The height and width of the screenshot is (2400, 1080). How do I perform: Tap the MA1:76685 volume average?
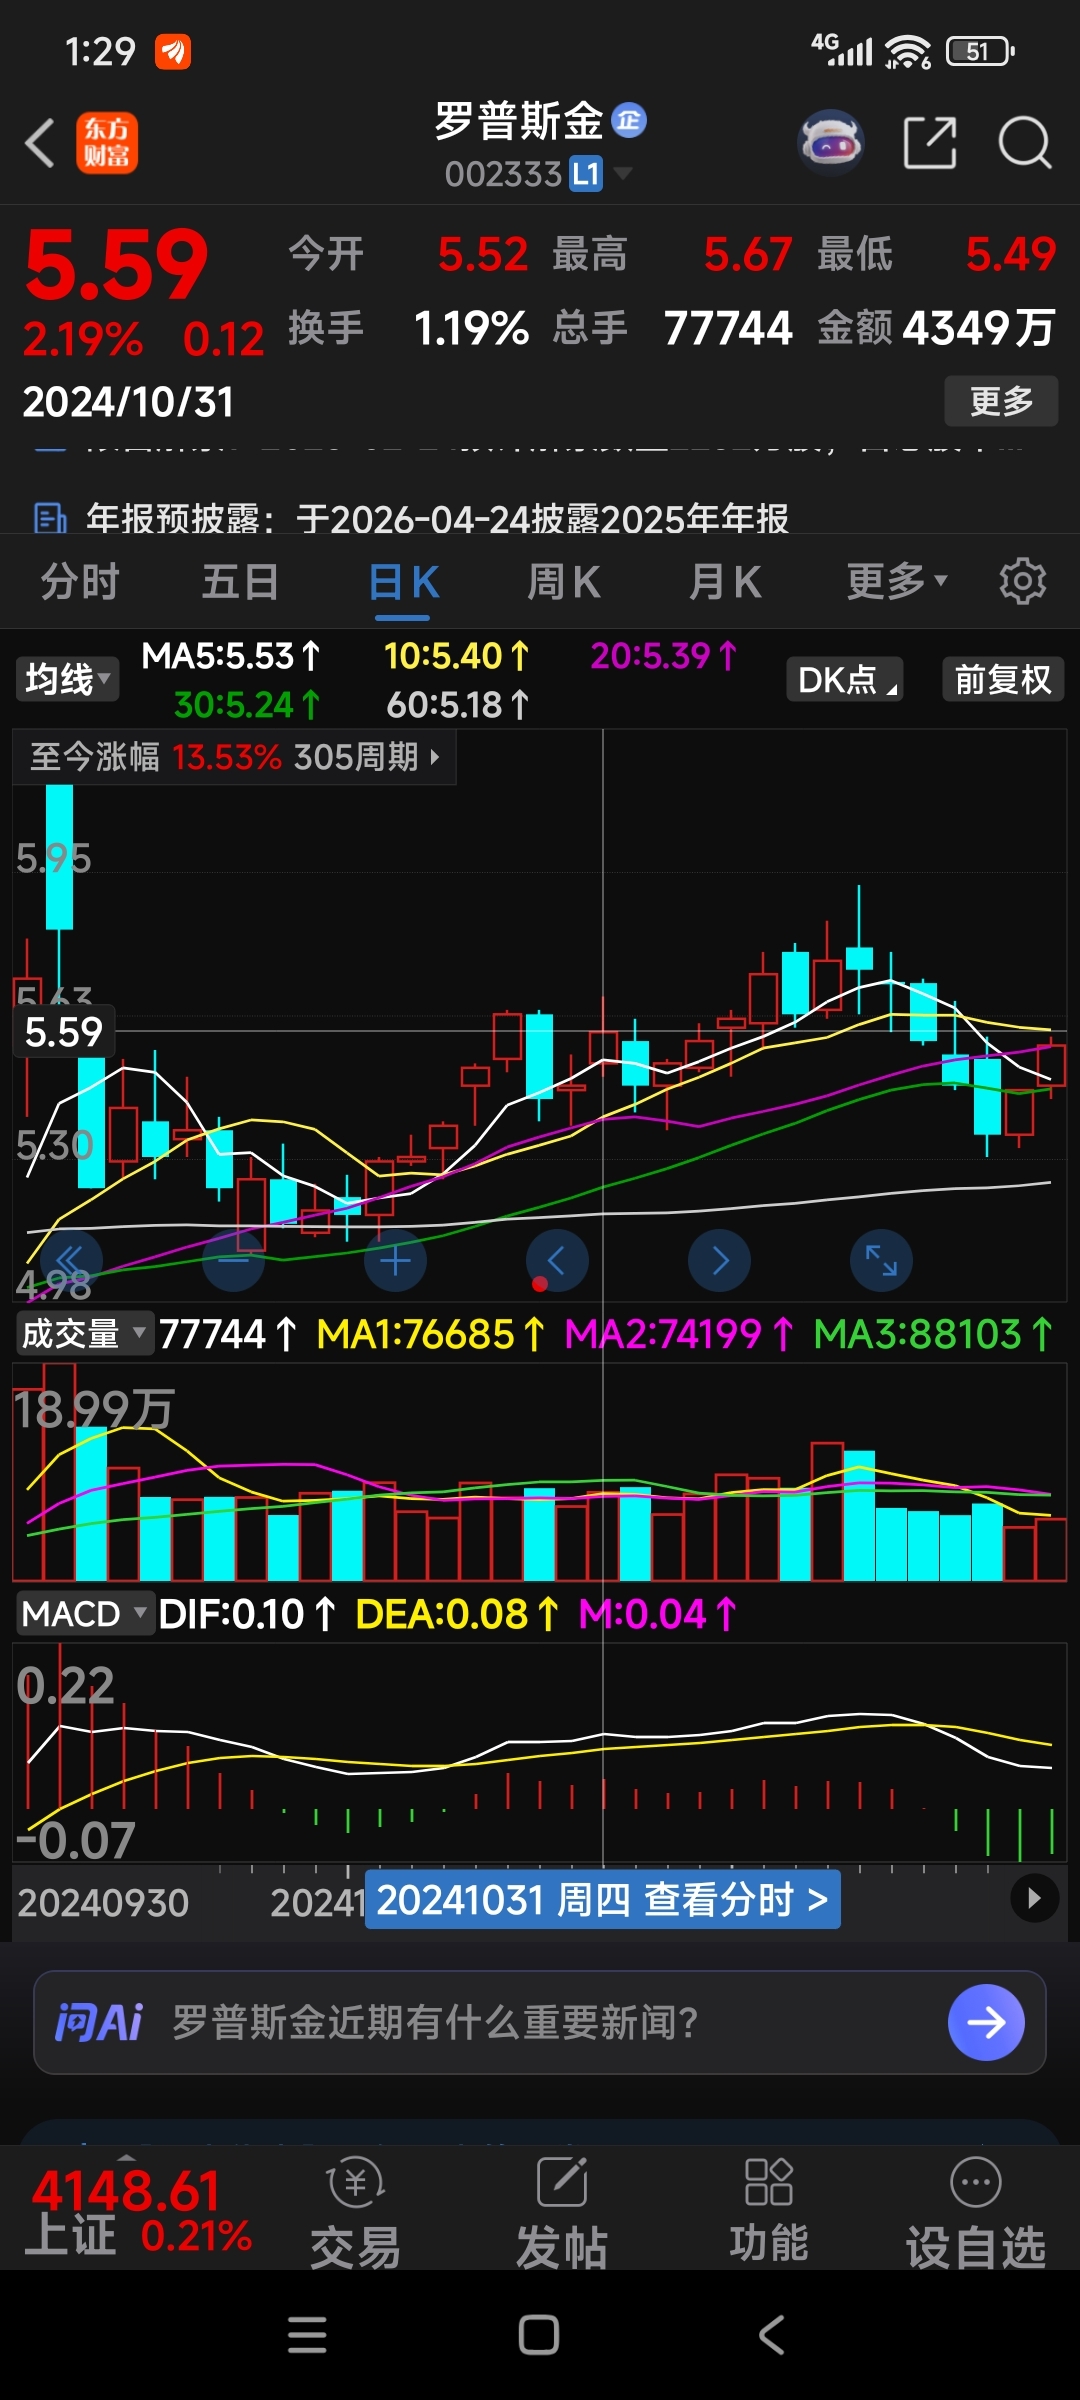click(430, 1334)
